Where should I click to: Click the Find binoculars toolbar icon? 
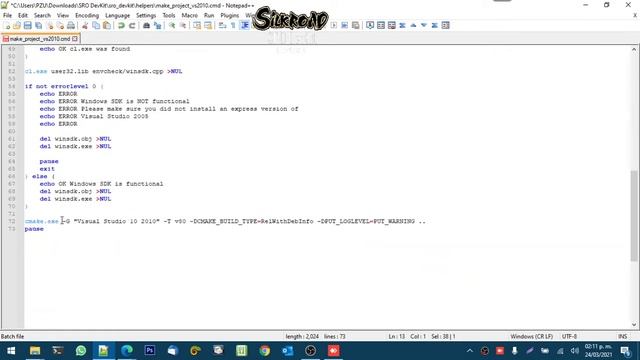click(x=146, y=26)
